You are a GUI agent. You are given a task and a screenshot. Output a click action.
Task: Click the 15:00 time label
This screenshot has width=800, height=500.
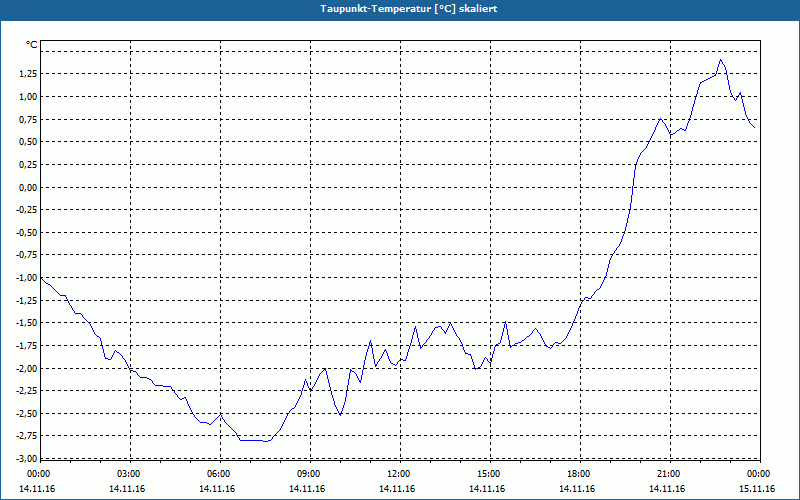(490, 474)
